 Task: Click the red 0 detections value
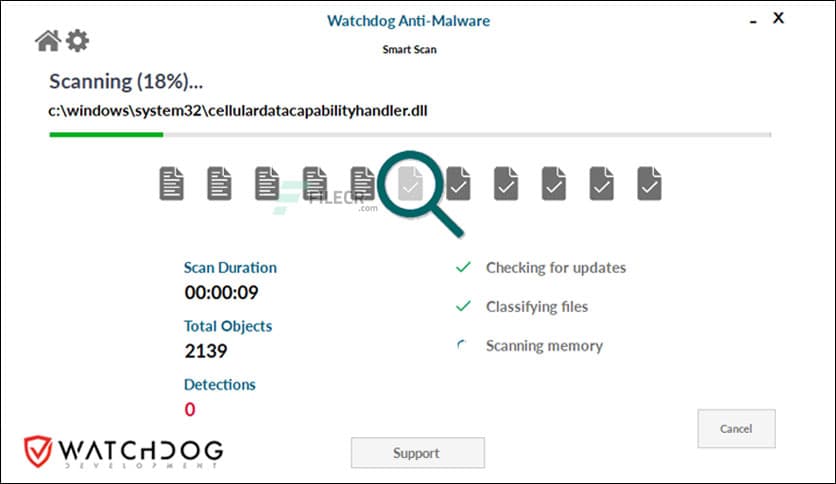click(190, 409)
